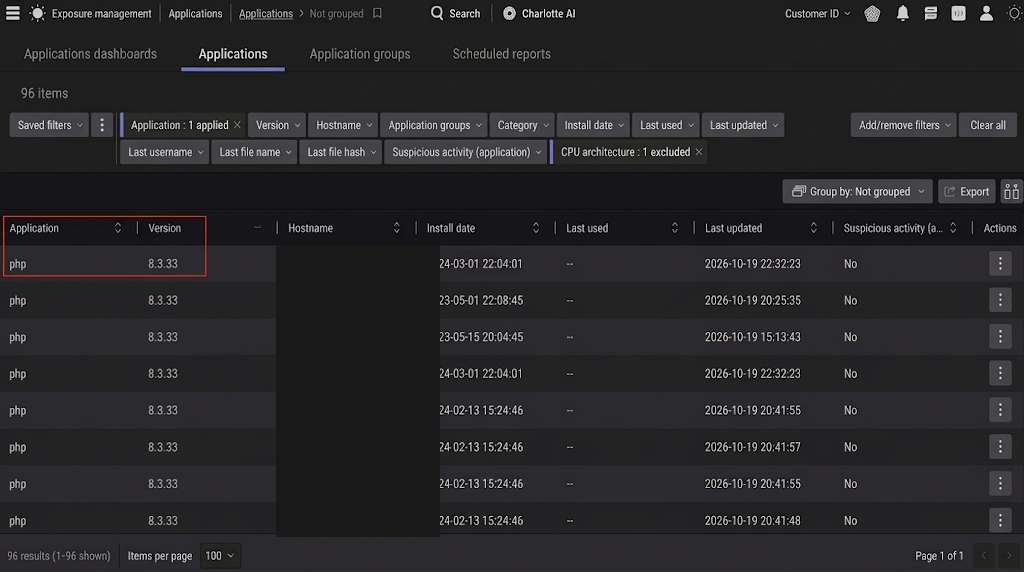1024x572 pixels.
Task: Click the Falcon logo beside Exposure management
Action: [37, 13]
